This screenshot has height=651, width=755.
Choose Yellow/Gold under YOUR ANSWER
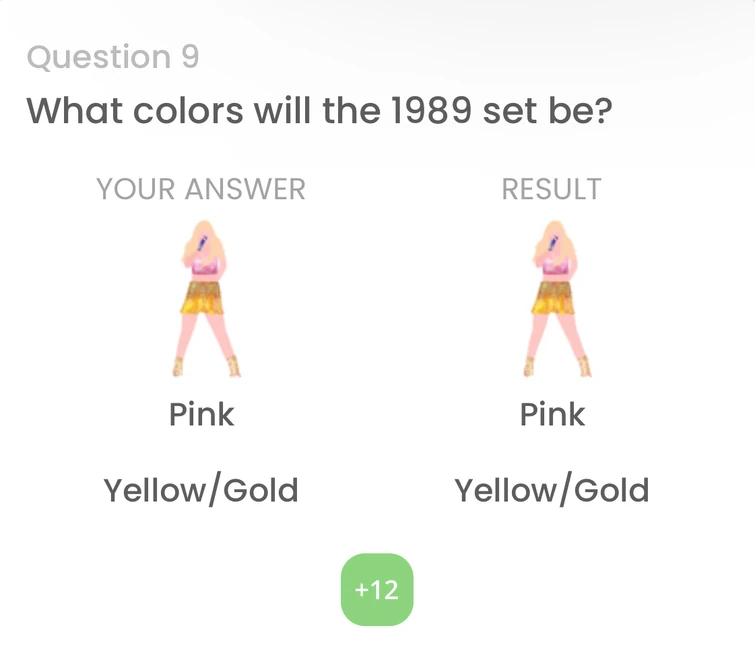[201, 490]
